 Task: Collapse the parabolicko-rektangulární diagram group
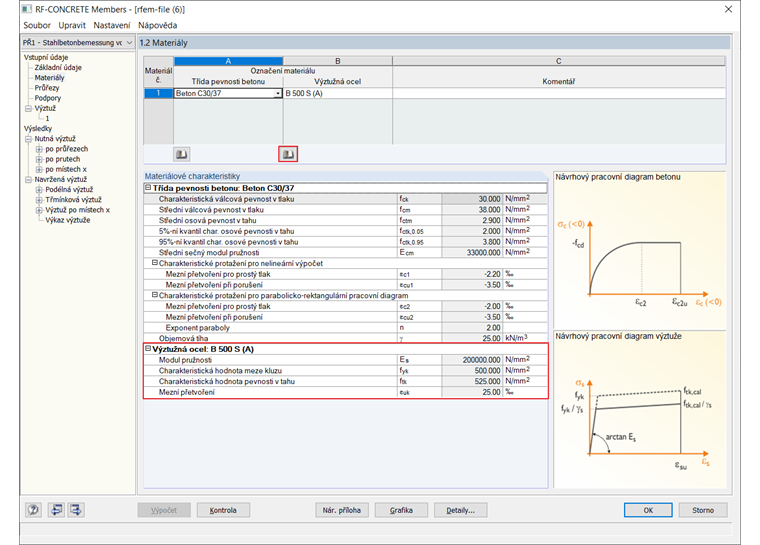155,295
